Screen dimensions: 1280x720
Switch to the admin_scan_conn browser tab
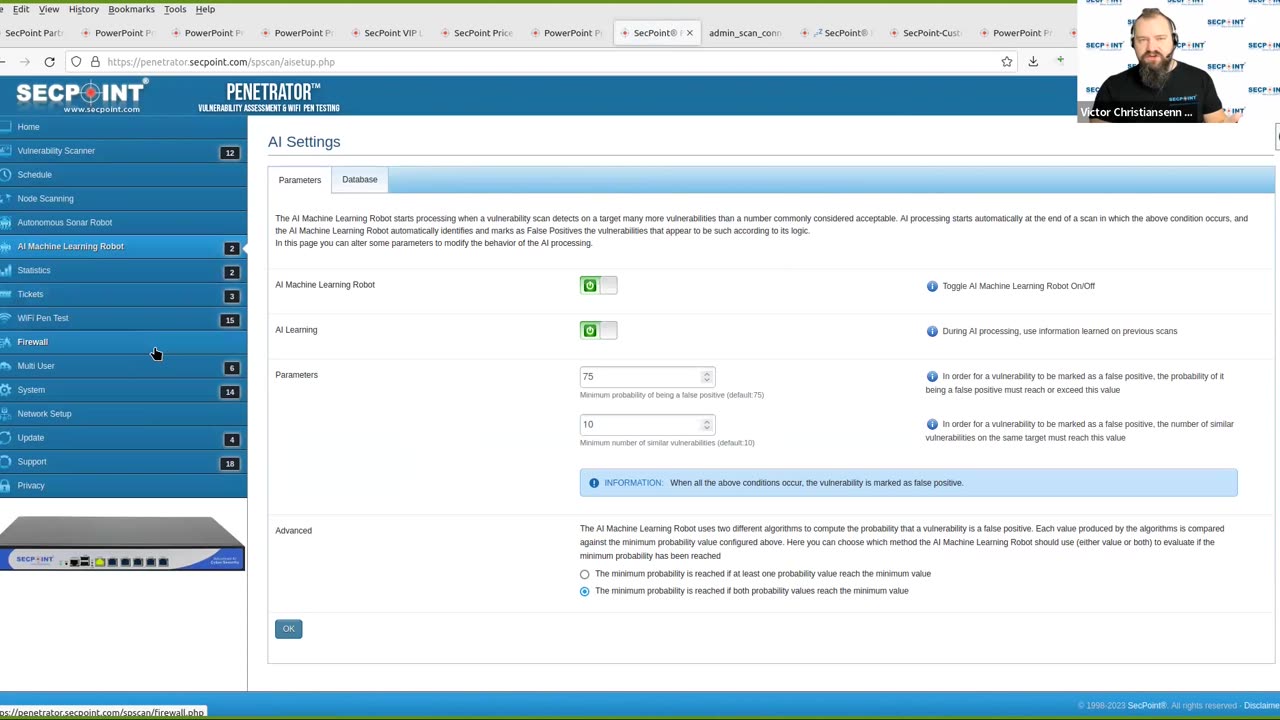[745, 33]
